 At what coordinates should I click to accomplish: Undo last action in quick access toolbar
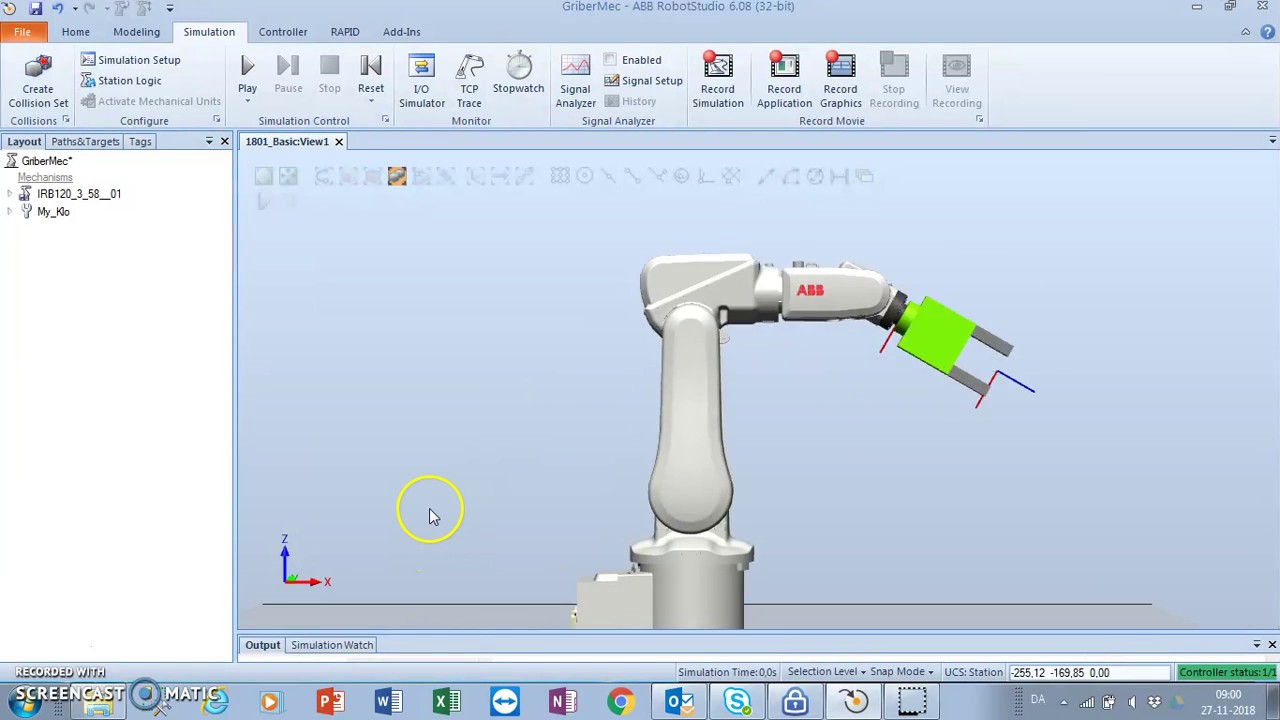(57, 8)
